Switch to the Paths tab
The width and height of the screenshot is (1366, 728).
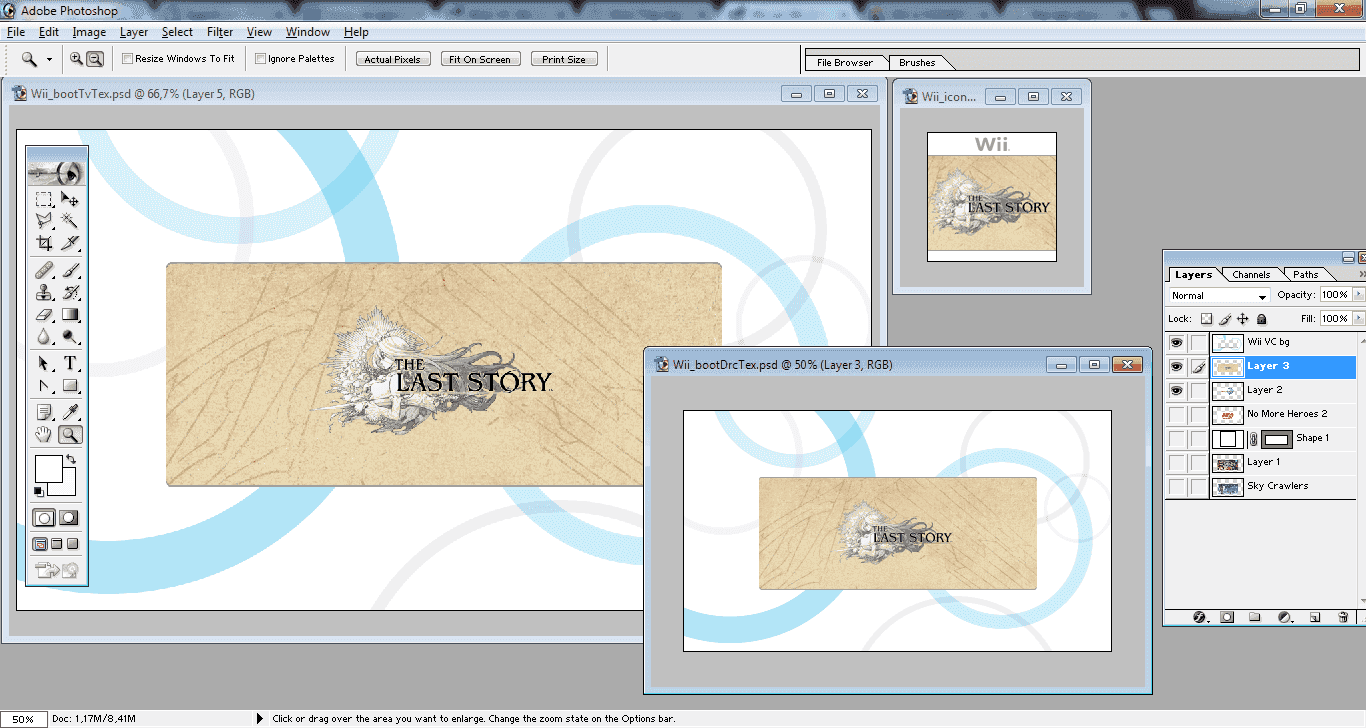pyautogui.click(x=1306, y=275)
